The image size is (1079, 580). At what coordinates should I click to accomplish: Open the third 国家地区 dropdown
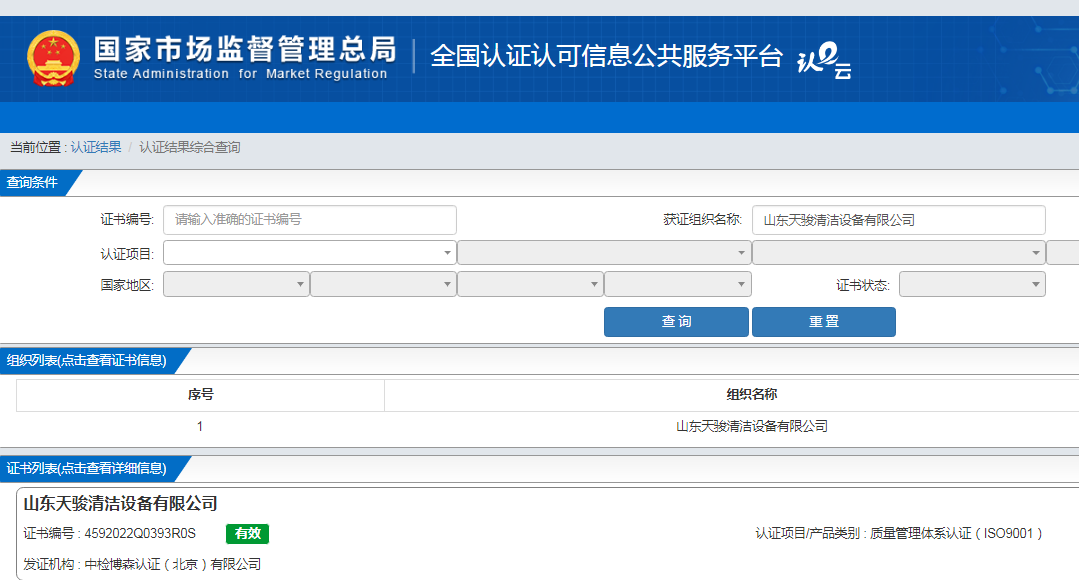coord(531,284)
